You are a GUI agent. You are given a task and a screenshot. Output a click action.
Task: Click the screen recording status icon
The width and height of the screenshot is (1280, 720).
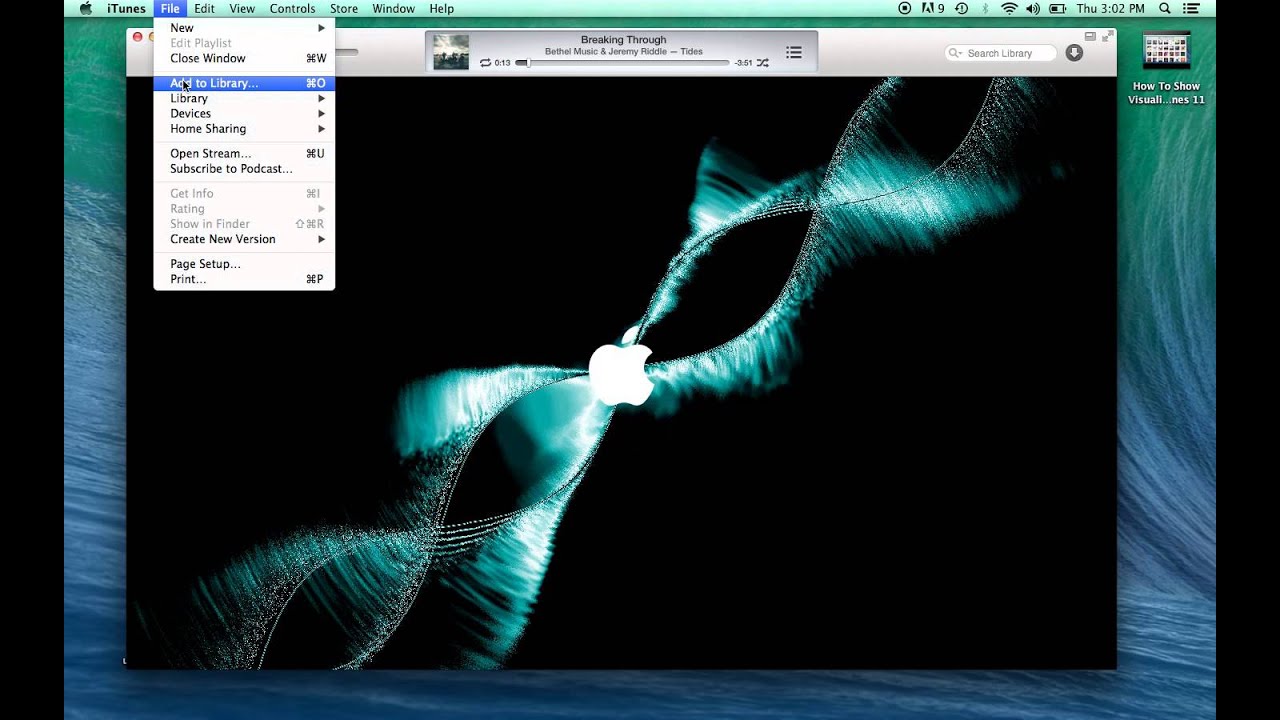905,9
